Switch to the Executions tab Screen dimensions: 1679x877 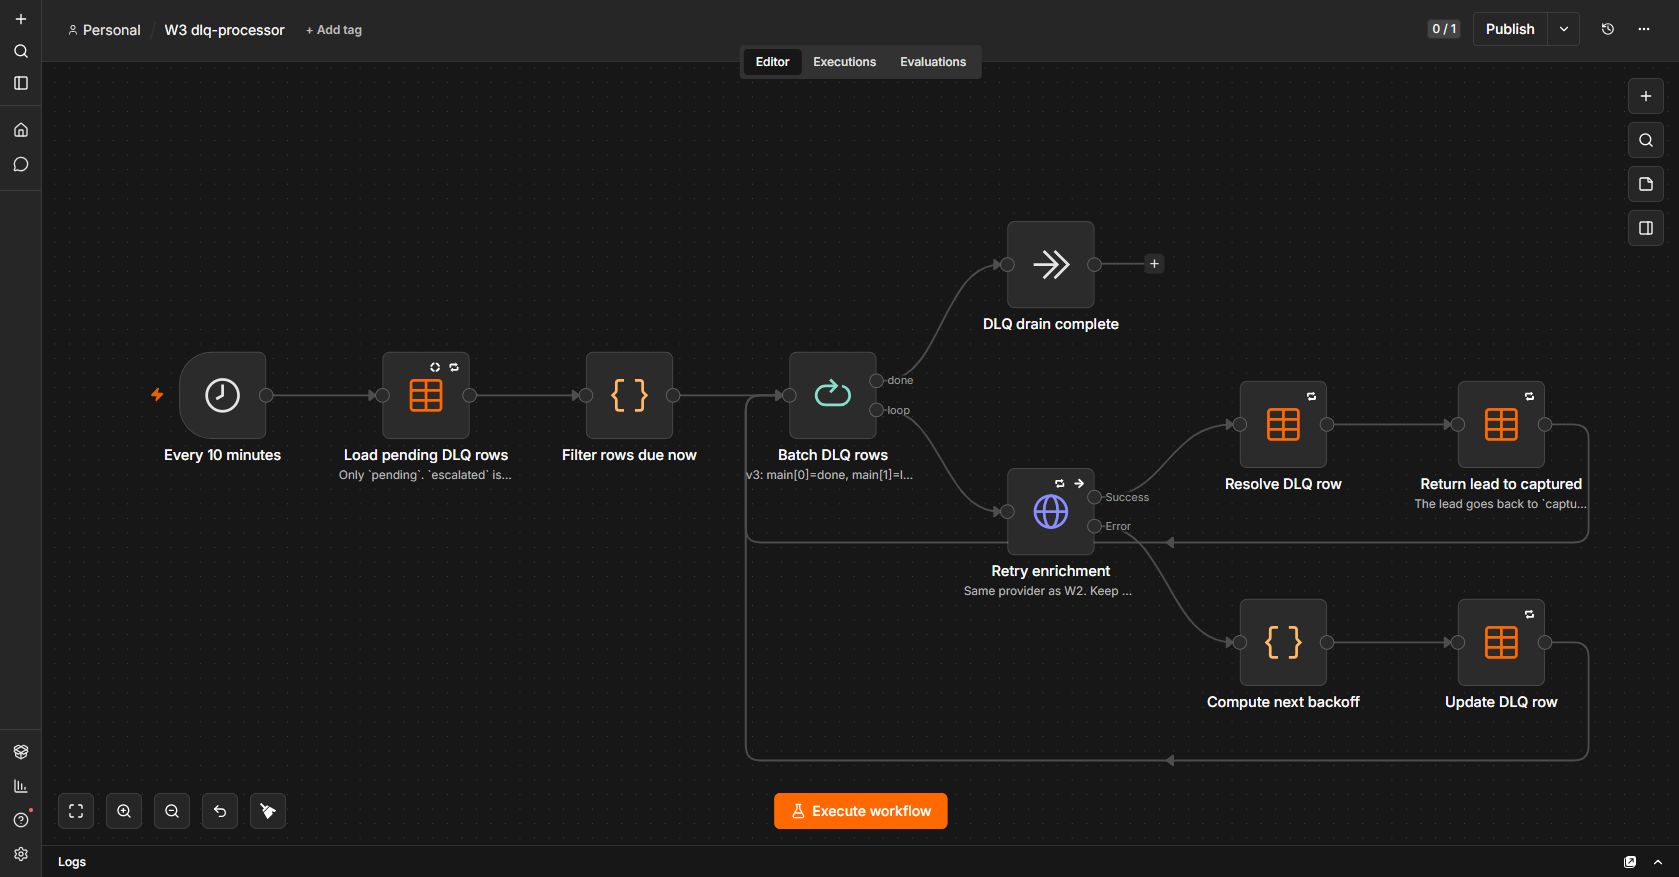(x=844, y=62)
